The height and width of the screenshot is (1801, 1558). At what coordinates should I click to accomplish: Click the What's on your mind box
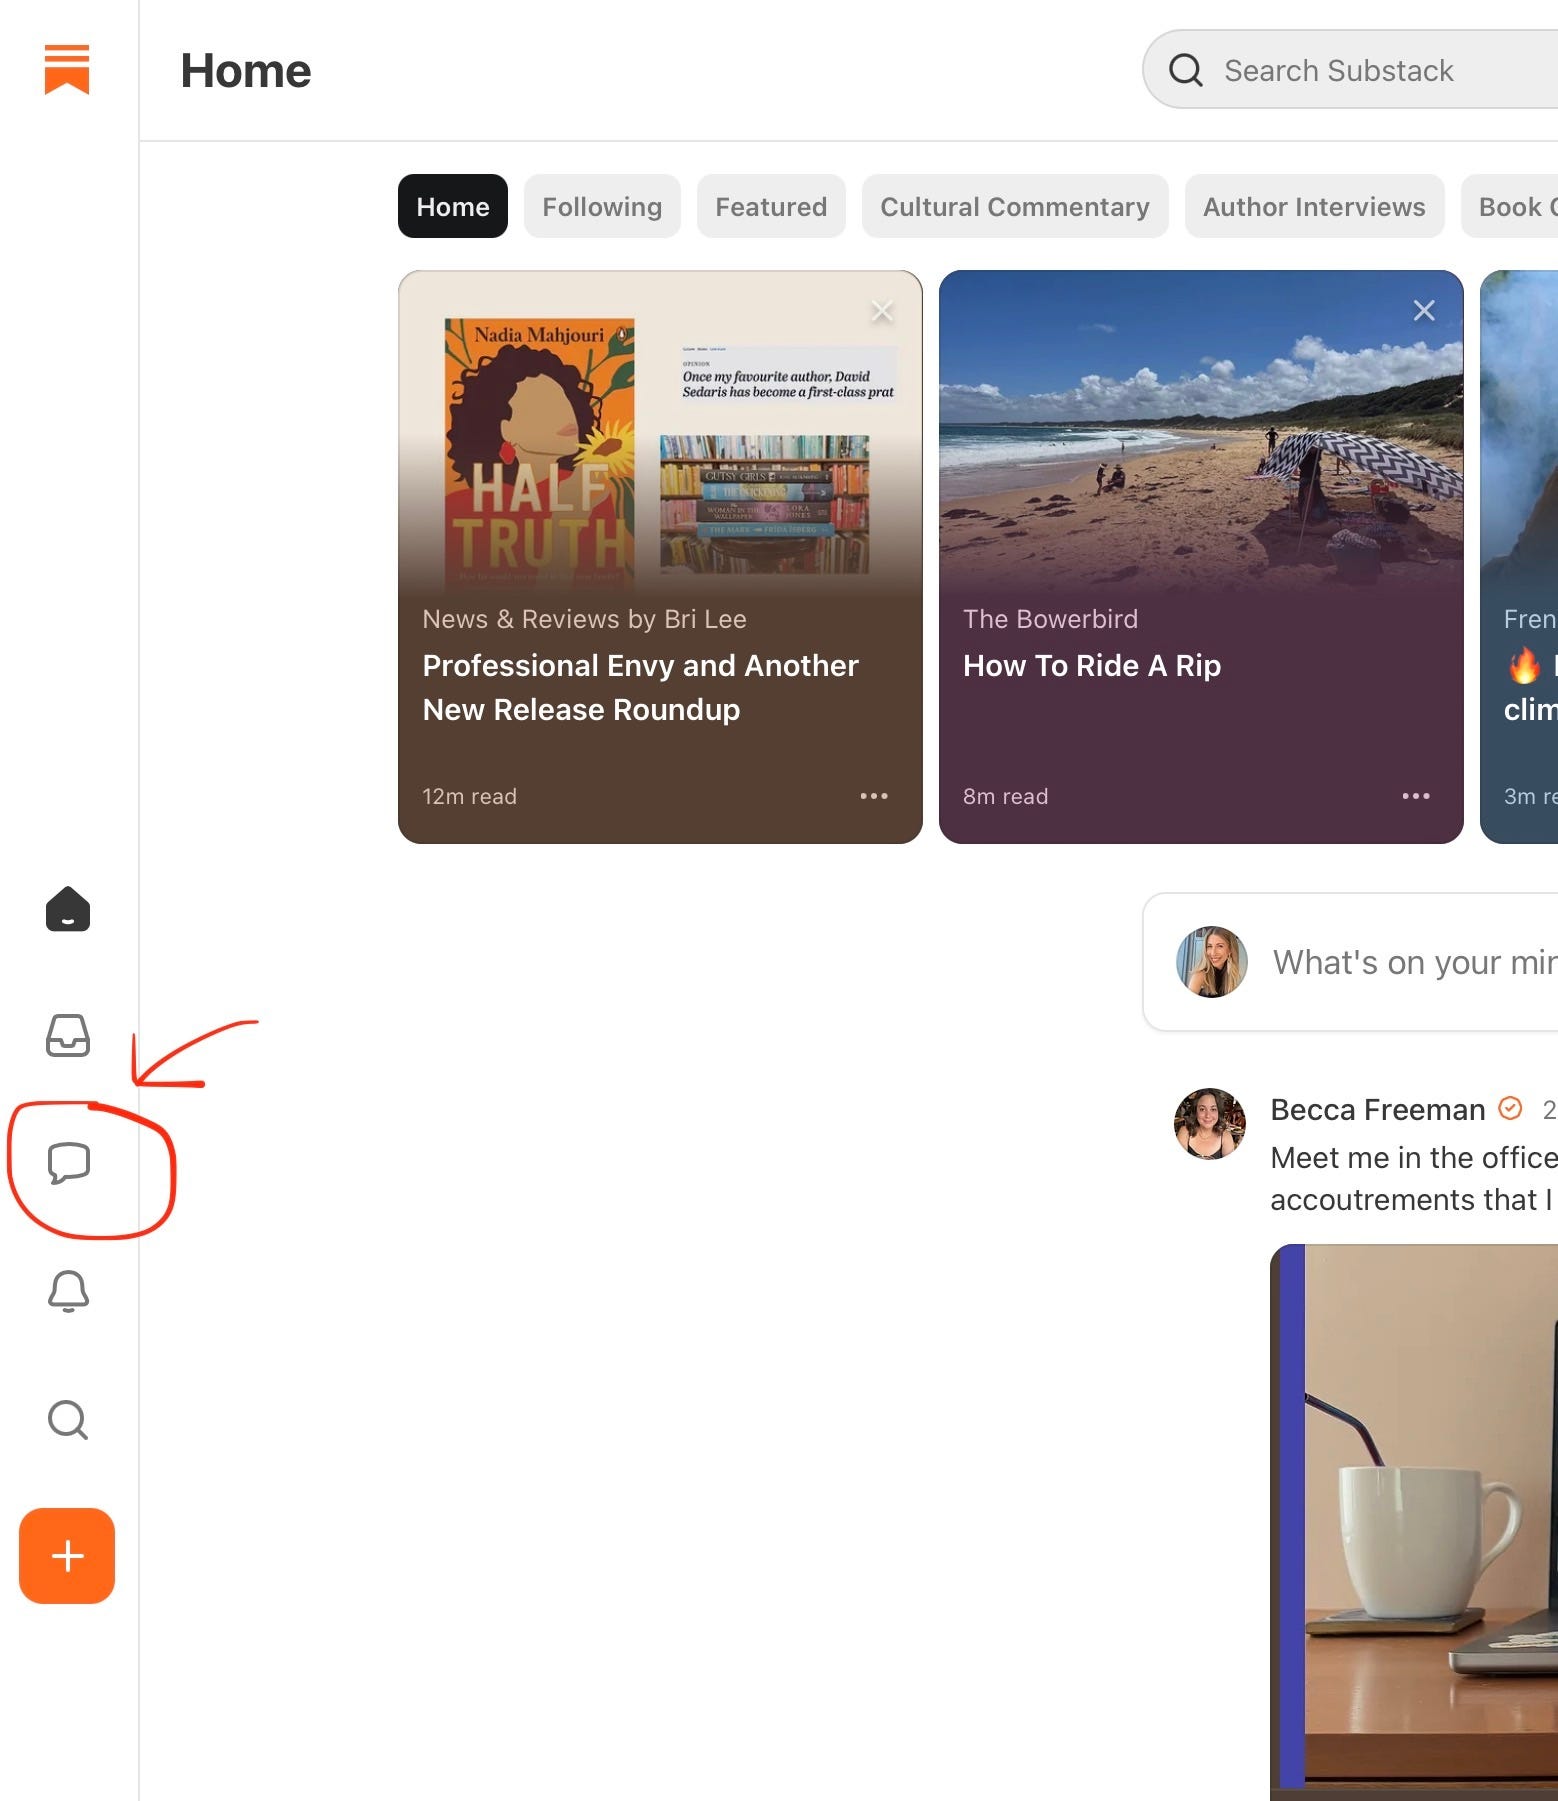pos(1350,961)
